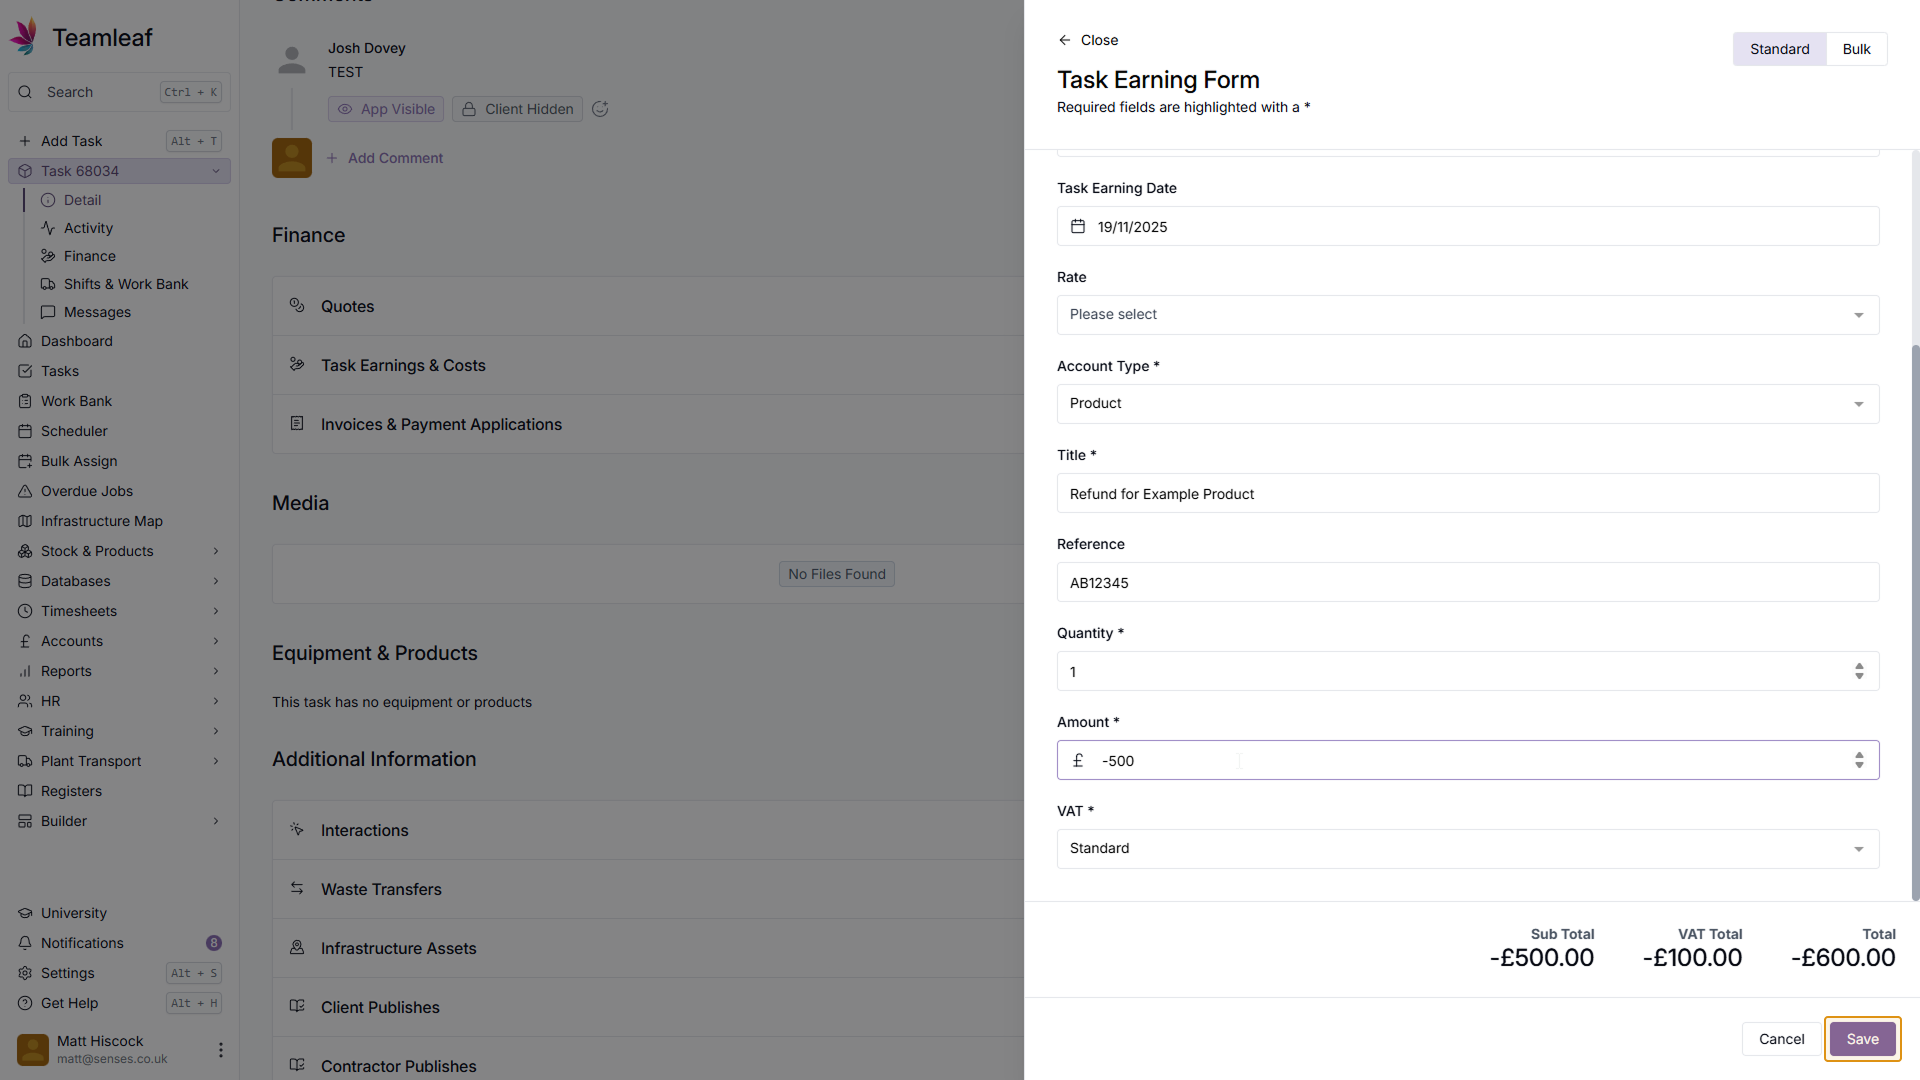1920x1080 pixels.
Task: Open the Account Type dropdown
Action: click(x=1467, y=404)
